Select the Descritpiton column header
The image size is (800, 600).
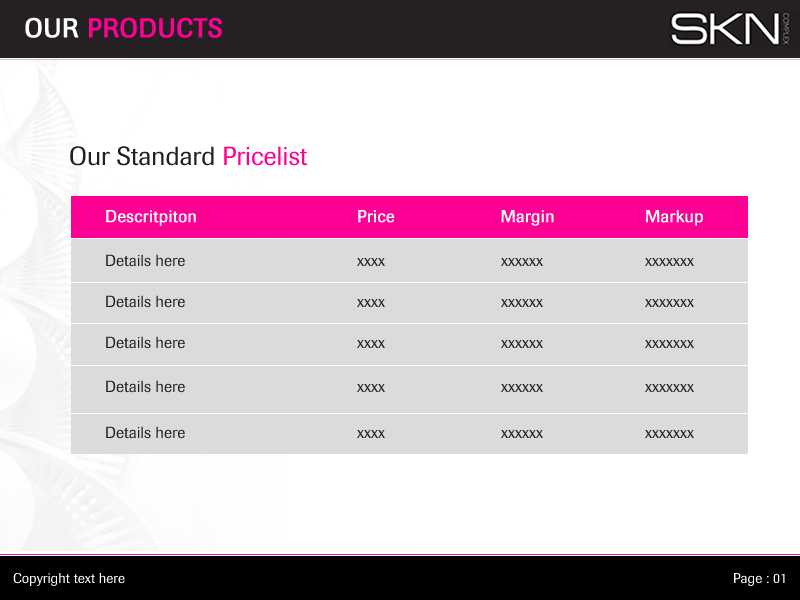[x=151, y=217]
